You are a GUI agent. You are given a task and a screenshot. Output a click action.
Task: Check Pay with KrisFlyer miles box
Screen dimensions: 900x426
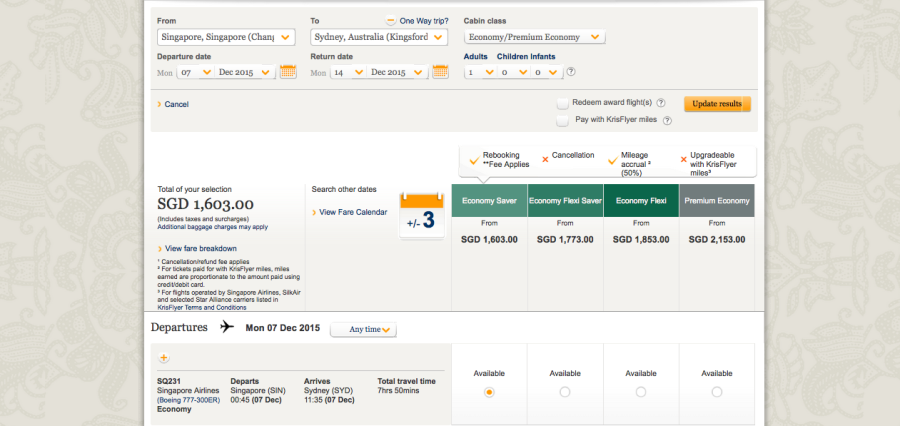tap(563, 120)
